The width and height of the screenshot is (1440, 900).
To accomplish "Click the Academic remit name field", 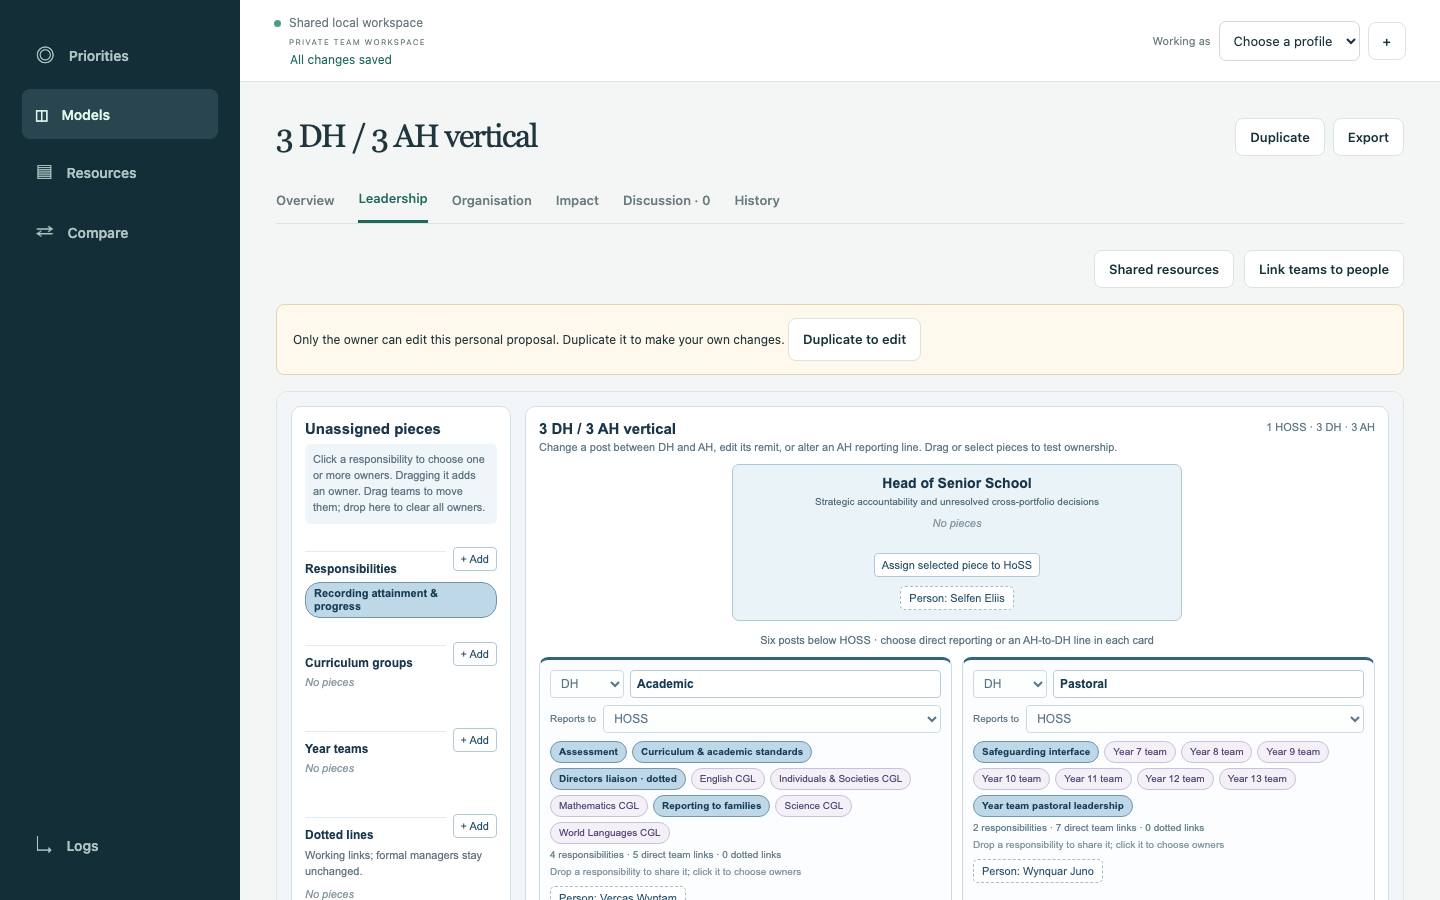I will click(x=785, y=684).
